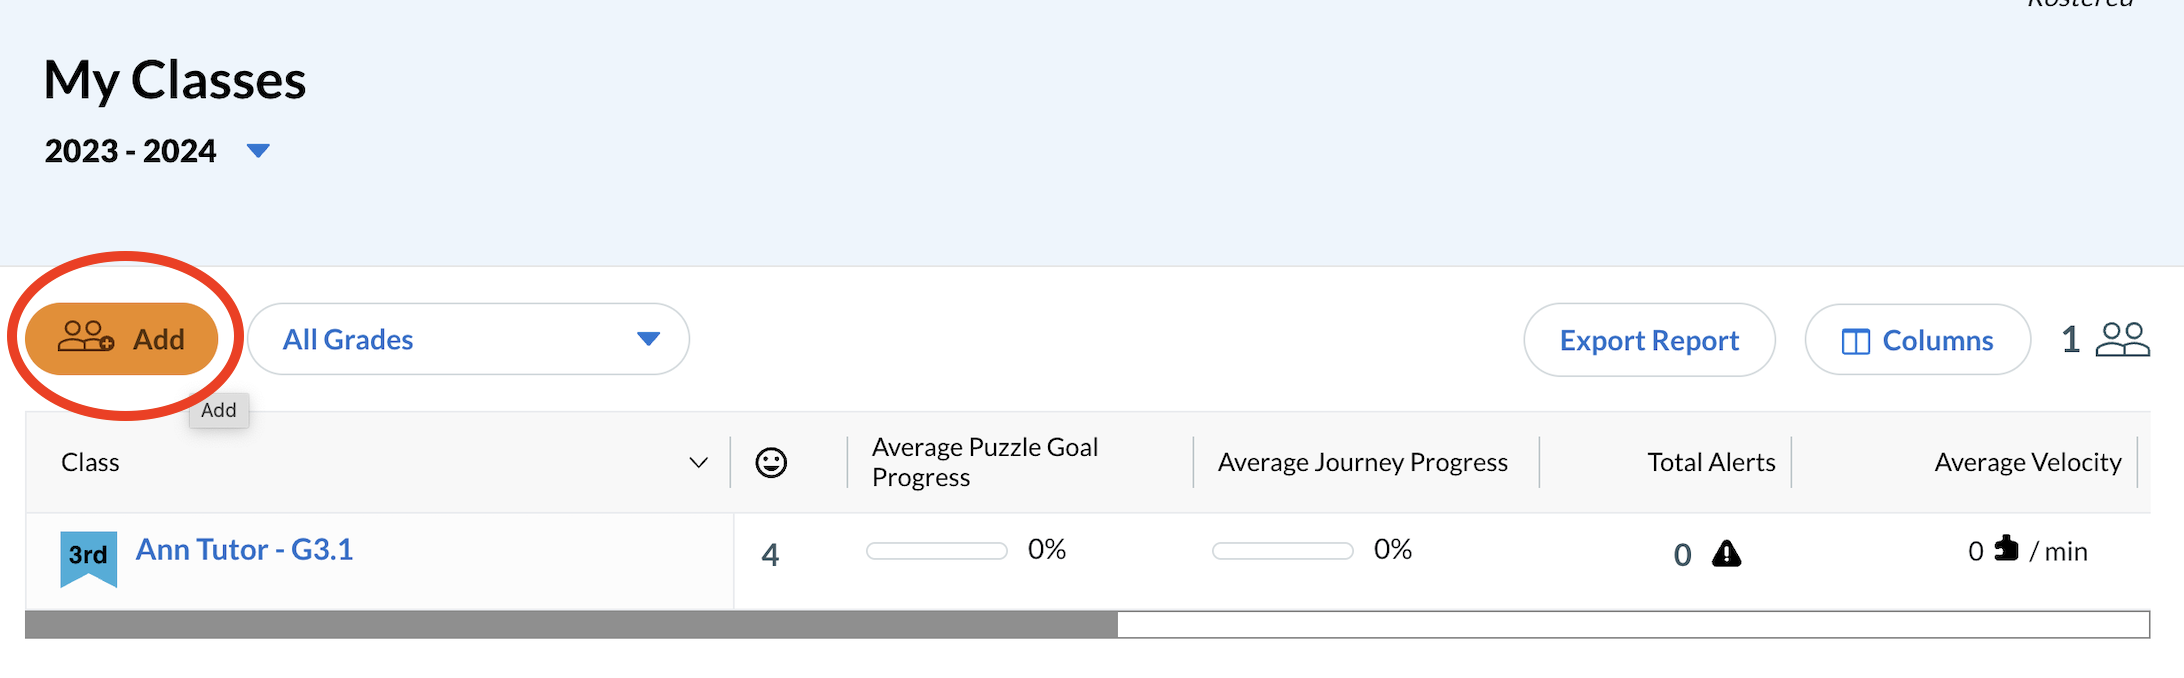Viewport: 2184px width, 678px height.
Task: Click the Columns layout icon
Action: [1856, 342]
